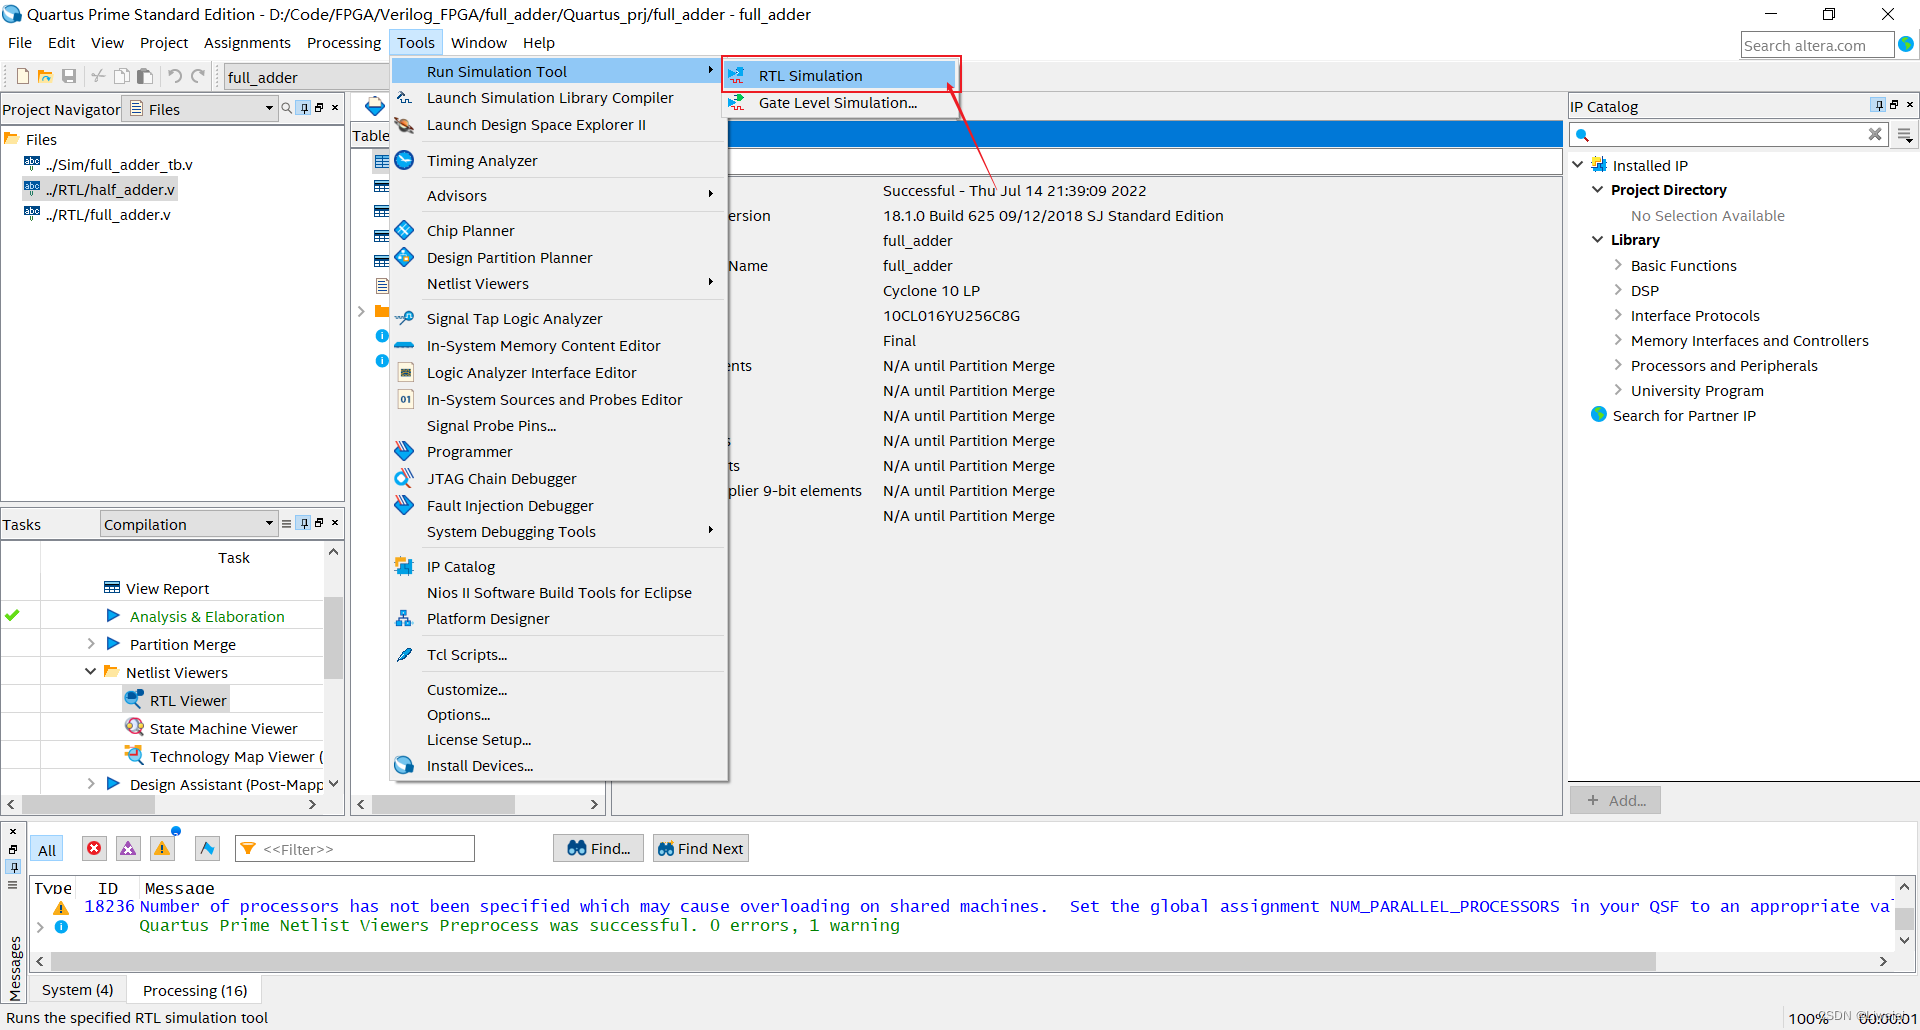Select half_adder.v in Files list
This screenshot has width=1920, height=1030.
[x=109, y=190]
